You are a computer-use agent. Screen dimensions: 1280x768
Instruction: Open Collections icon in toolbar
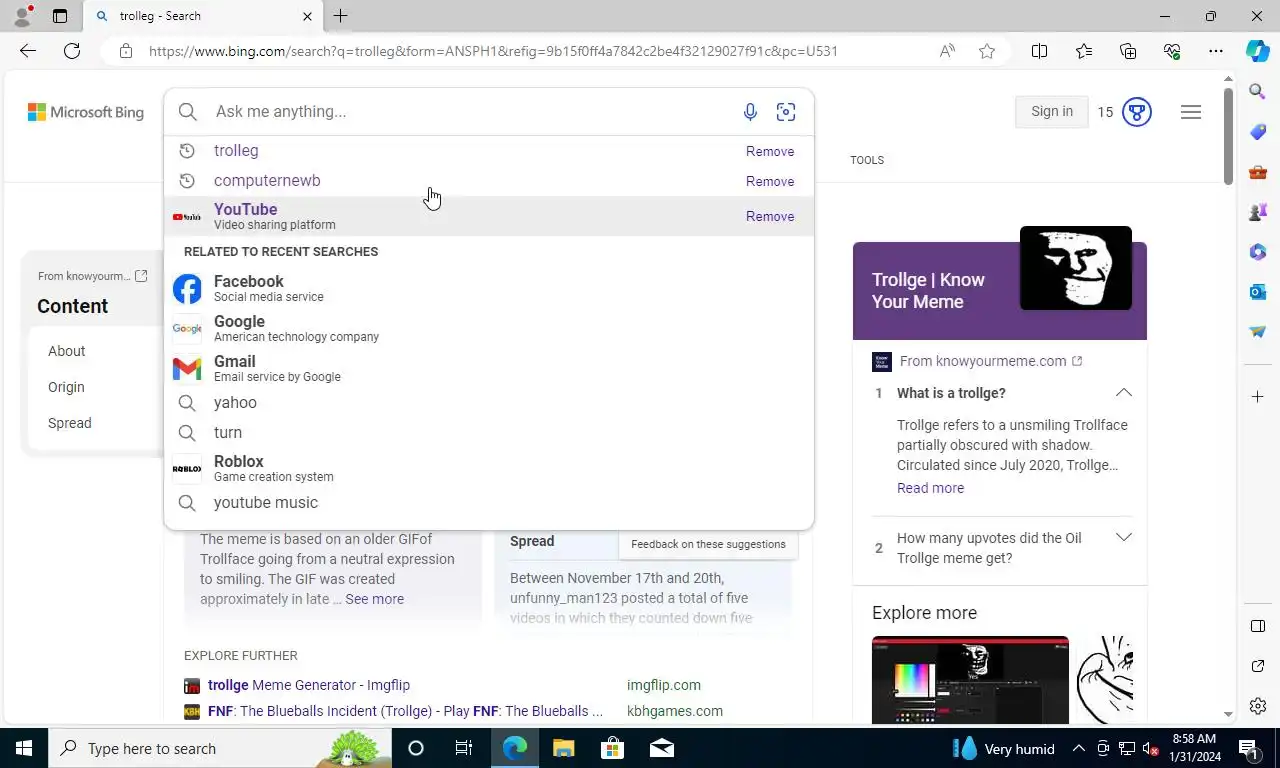click(x=1128, y=51)
